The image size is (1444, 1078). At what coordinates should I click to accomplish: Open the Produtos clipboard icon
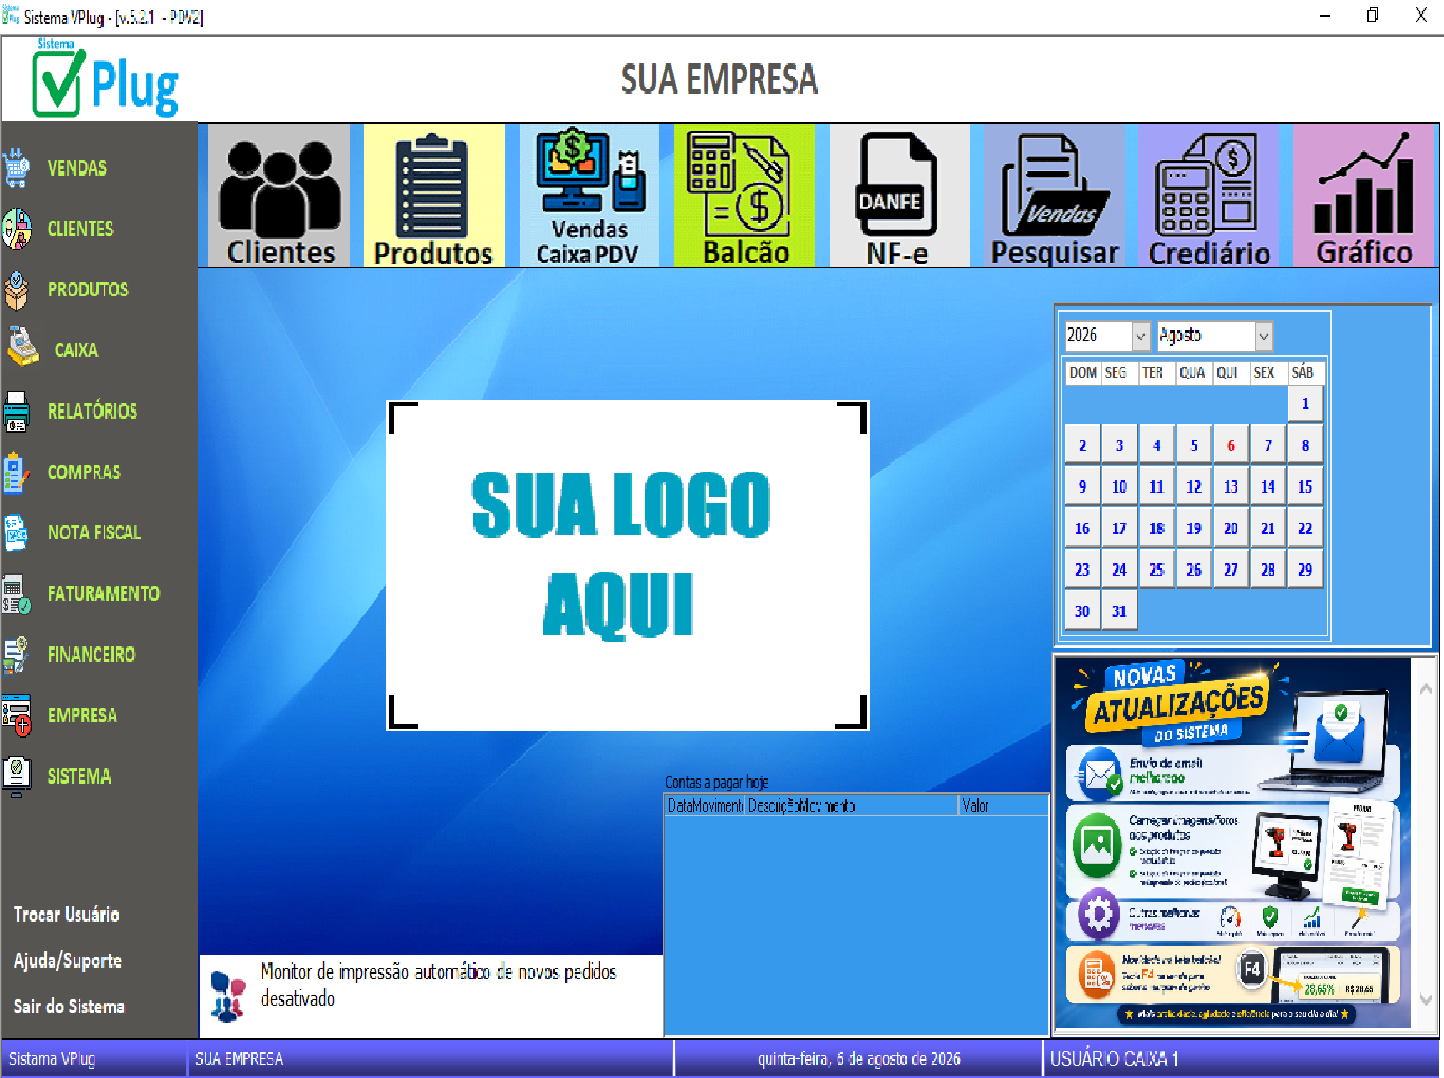(x=434, y=196)
